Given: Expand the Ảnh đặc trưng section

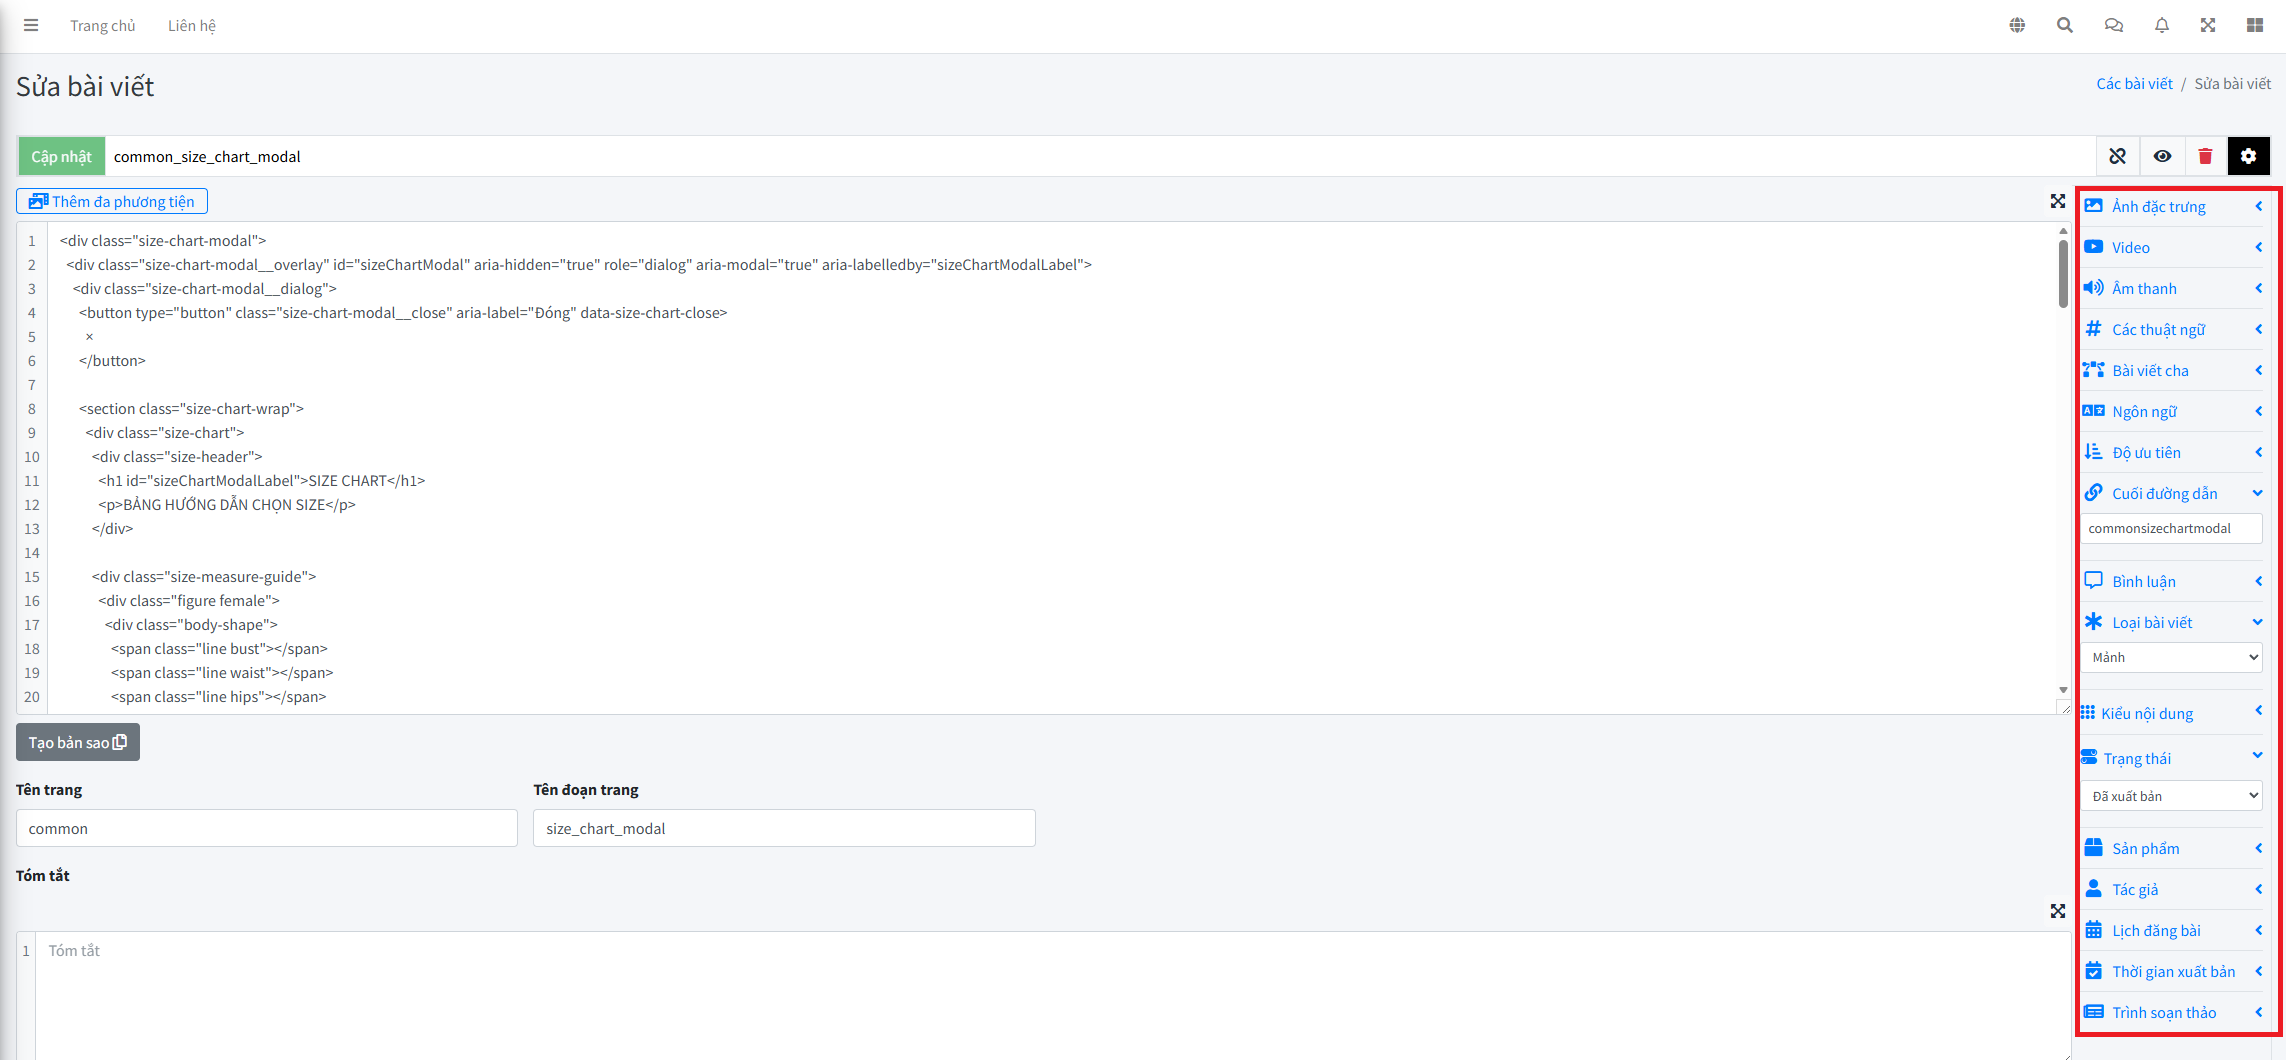Looking at the screenshot, I should coord(2171,206).
